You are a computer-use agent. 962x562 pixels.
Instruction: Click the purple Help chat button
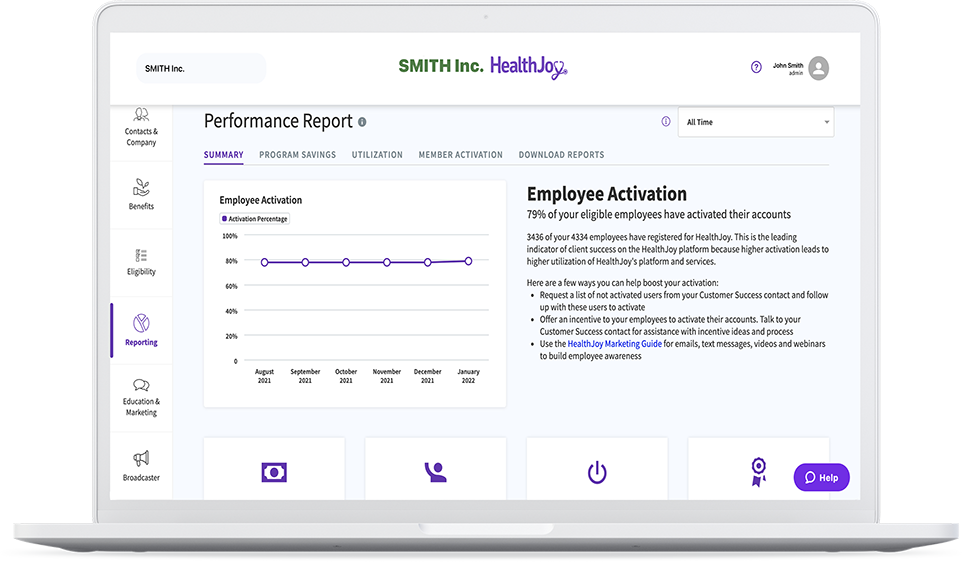(x=821, y=477)
